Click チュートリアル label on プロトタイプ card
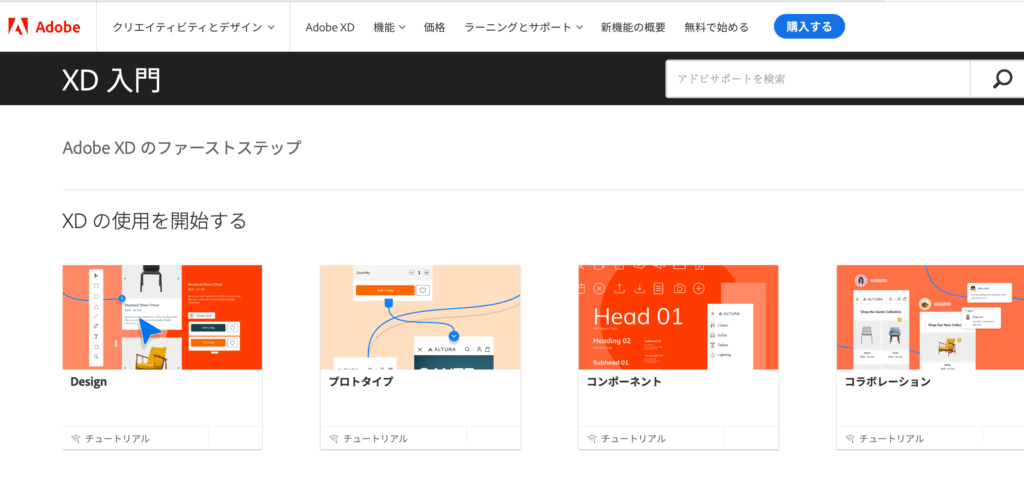 pyautogui.click(x=376, y=438)
